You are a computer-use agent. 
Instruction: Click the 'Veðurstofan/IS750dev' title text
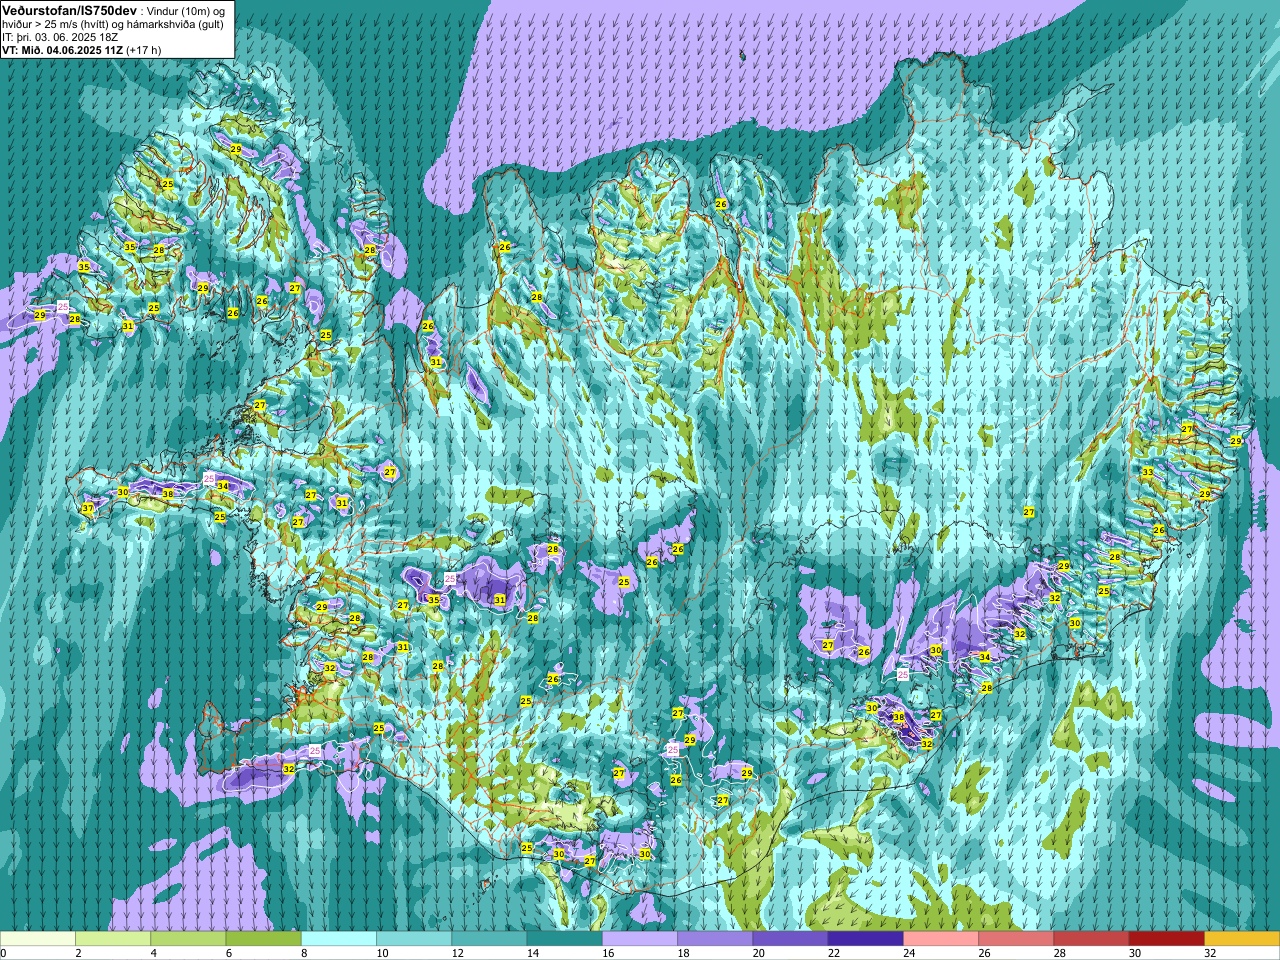(70, 10)
